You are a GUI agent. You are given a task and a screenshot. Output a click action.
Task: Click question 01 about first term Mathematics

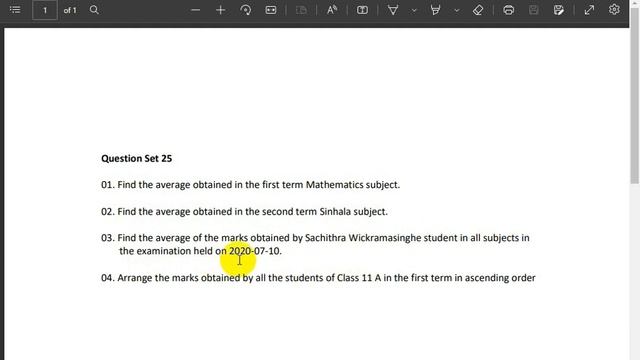coord(251,185)
